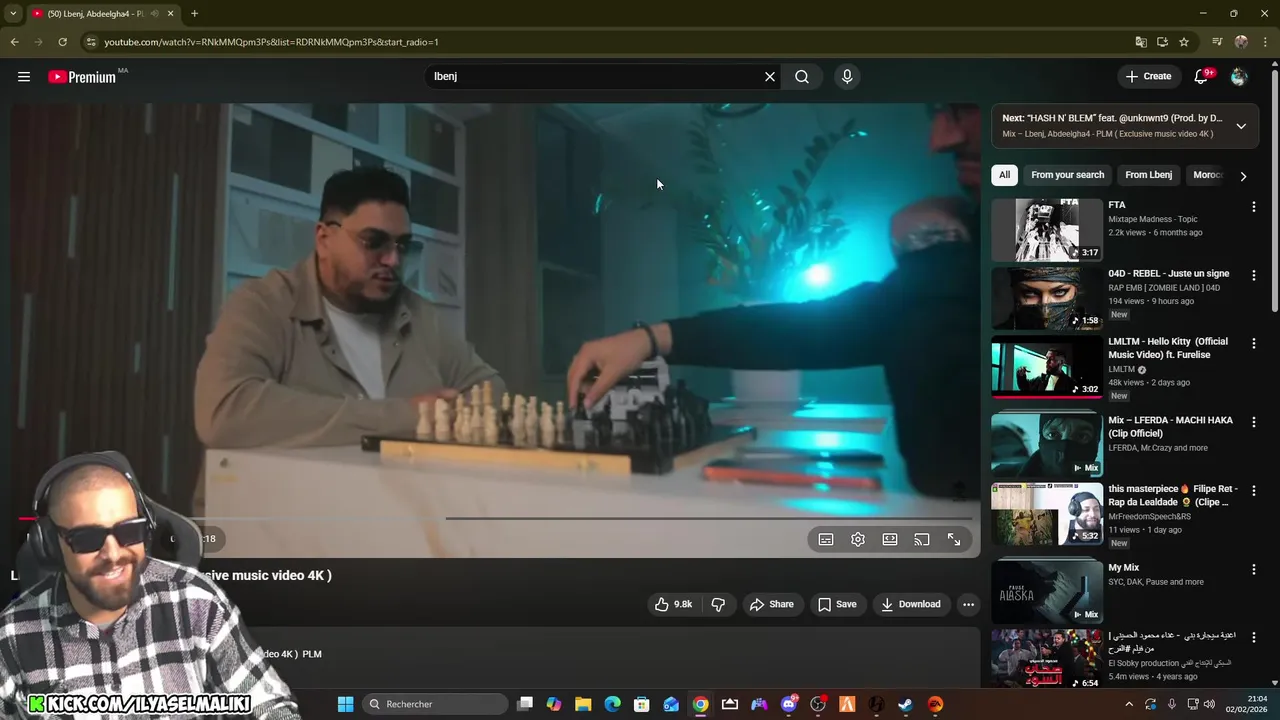Open Windows taskbar Rechercher search box
Viewport: 1280px width, 720px height.
coord(434,704)
